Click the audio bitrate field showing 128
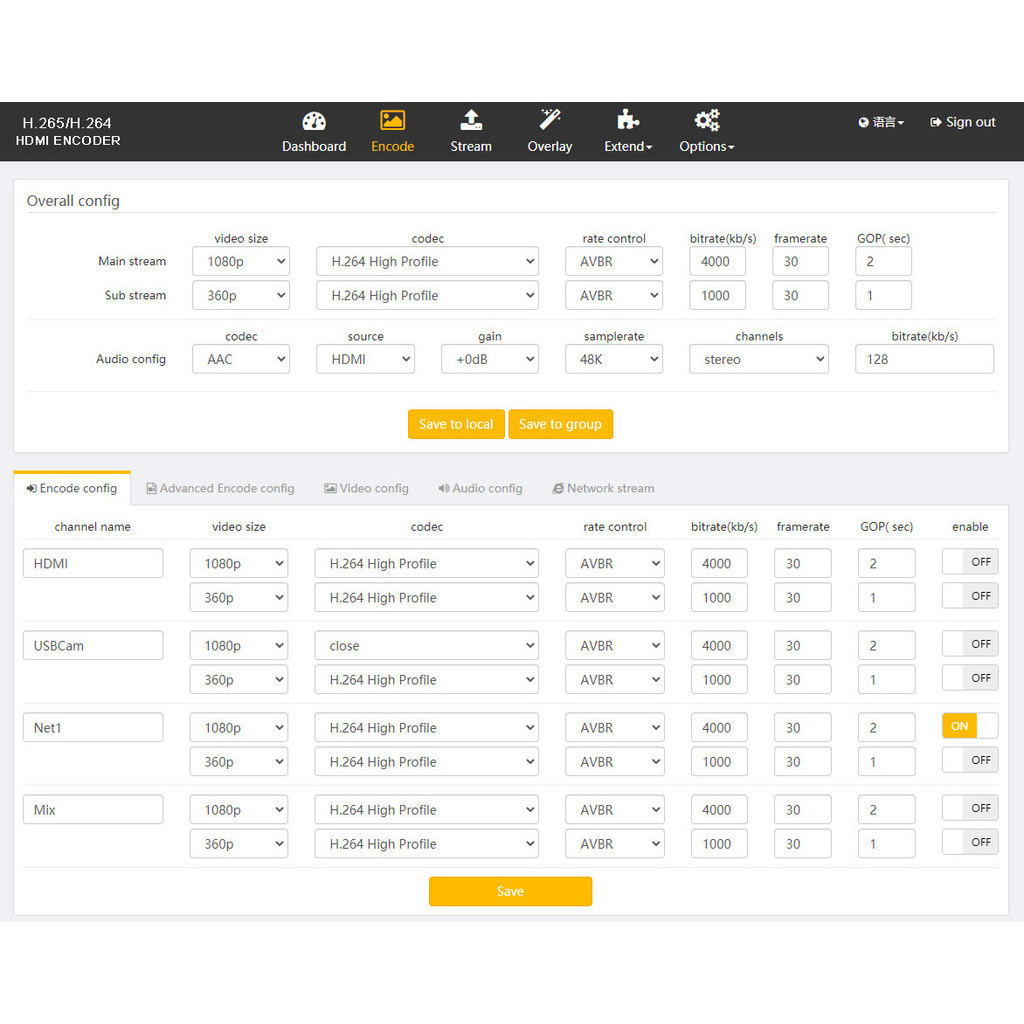 923,359
